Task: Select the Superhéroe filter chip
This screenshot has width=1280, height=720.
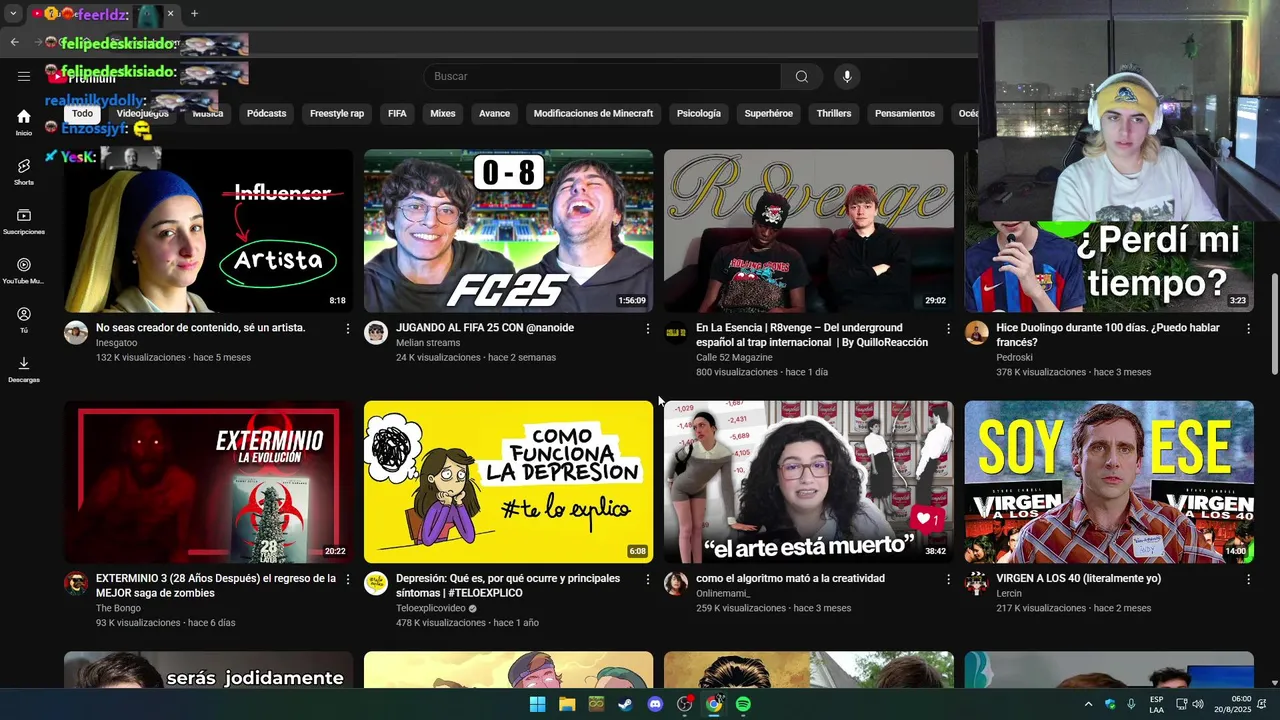Action: (x=769, y=113)
